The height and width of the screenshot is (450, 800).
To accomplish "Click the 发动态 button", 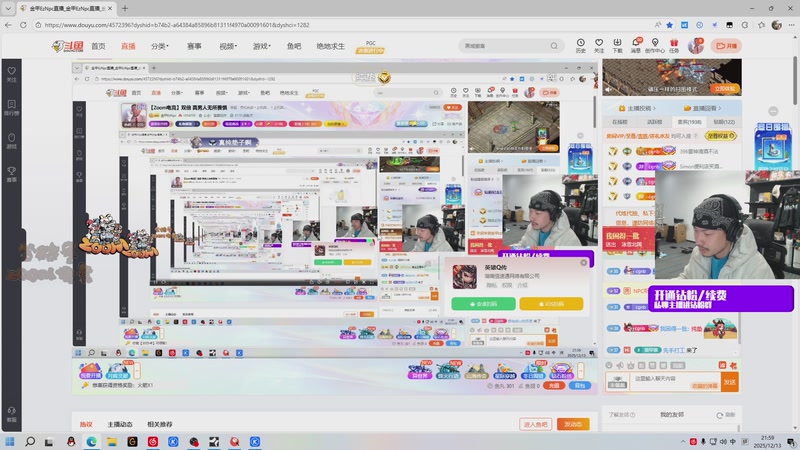I will [x=573, y=424].
